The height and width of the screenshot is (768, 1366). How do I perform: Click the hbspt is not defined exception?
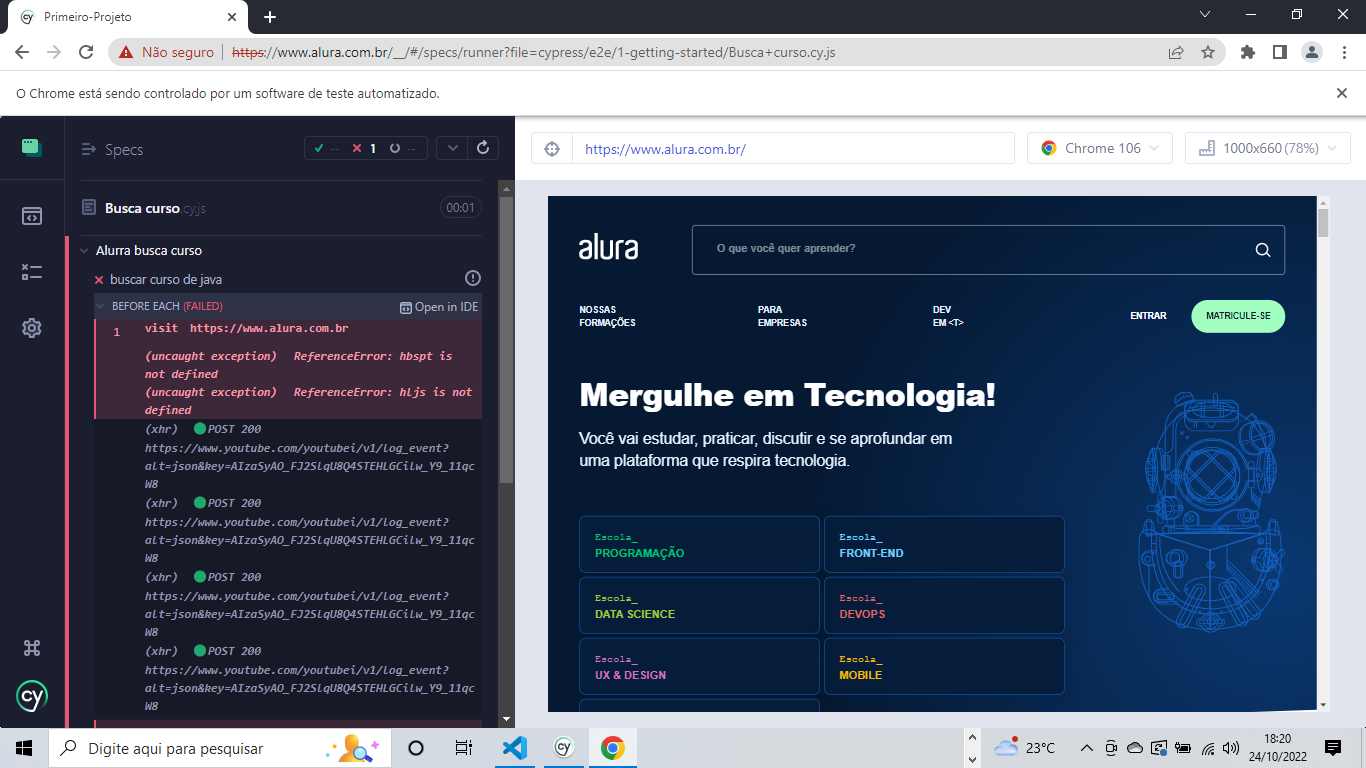coord(299,365)
